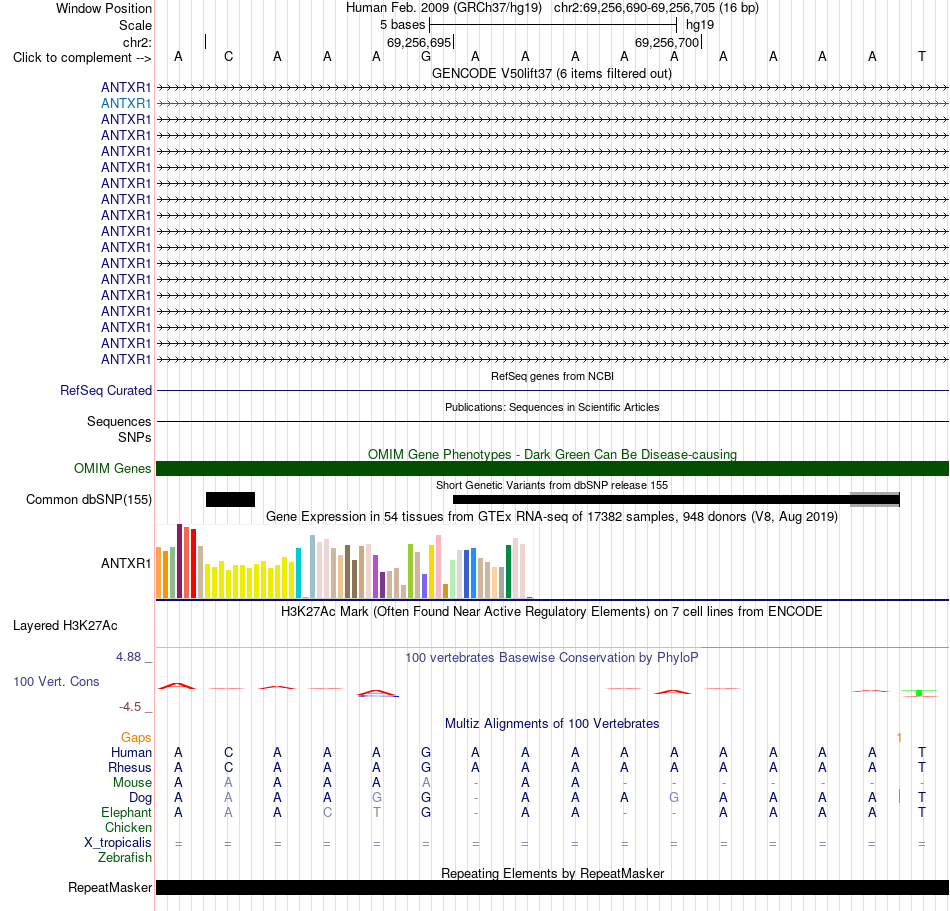Click the '69,256,700' ruler position
This screenshot has height=911, width=950.
pyautogui.click(x=666, y=42)
